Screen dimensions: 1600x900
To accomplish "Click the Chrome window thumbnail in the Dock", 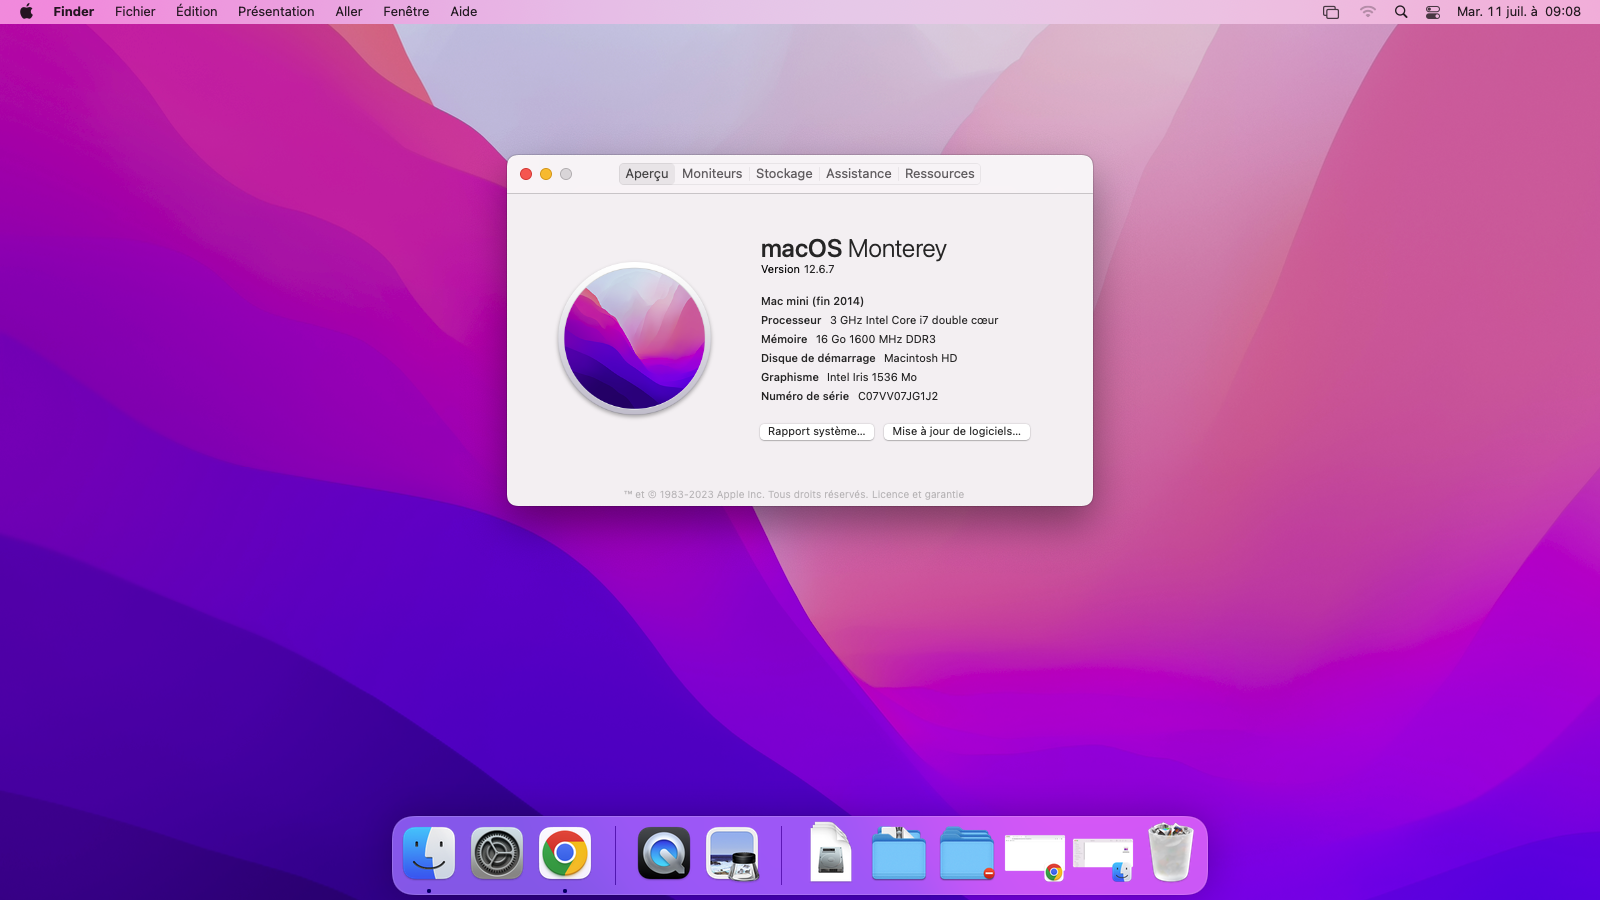I will pos(1034,855).
